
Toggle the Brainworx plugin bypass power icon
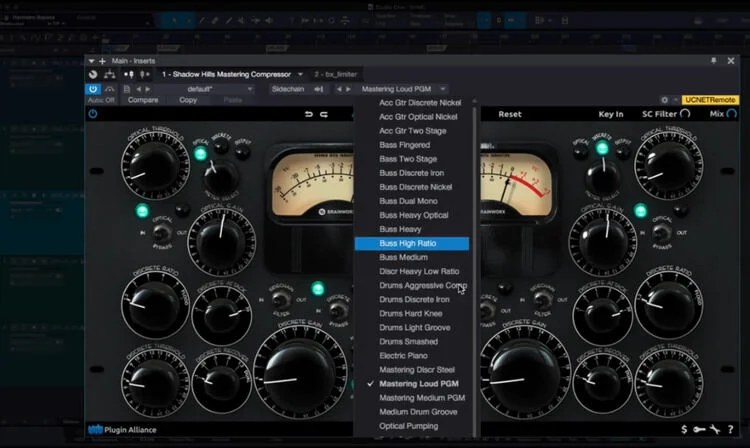point(93,114)
